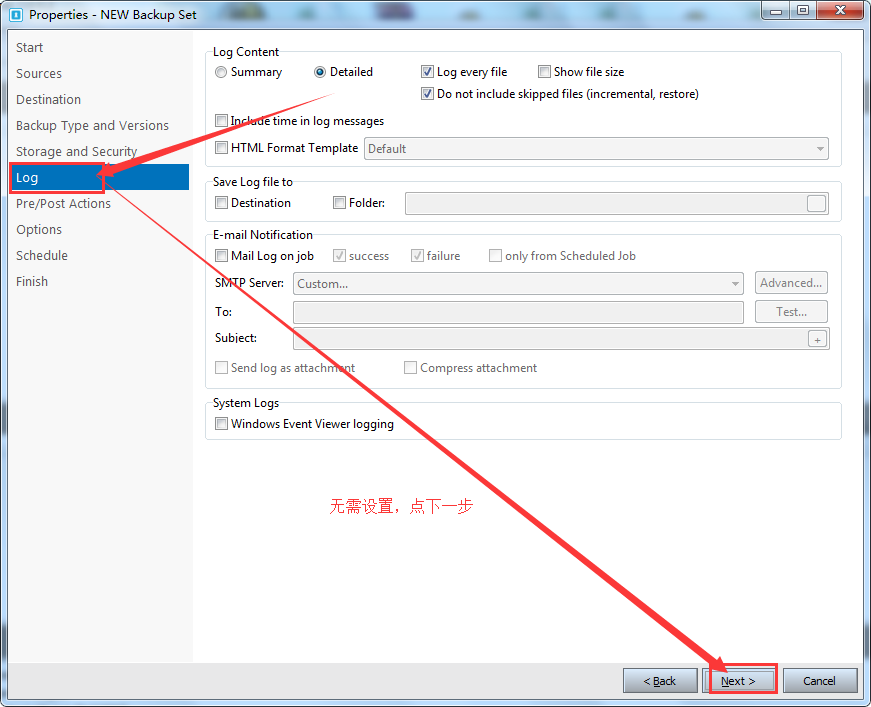871x707 pixels.
Task: Expand the SMTP Server dropdown
Action: 518,284
